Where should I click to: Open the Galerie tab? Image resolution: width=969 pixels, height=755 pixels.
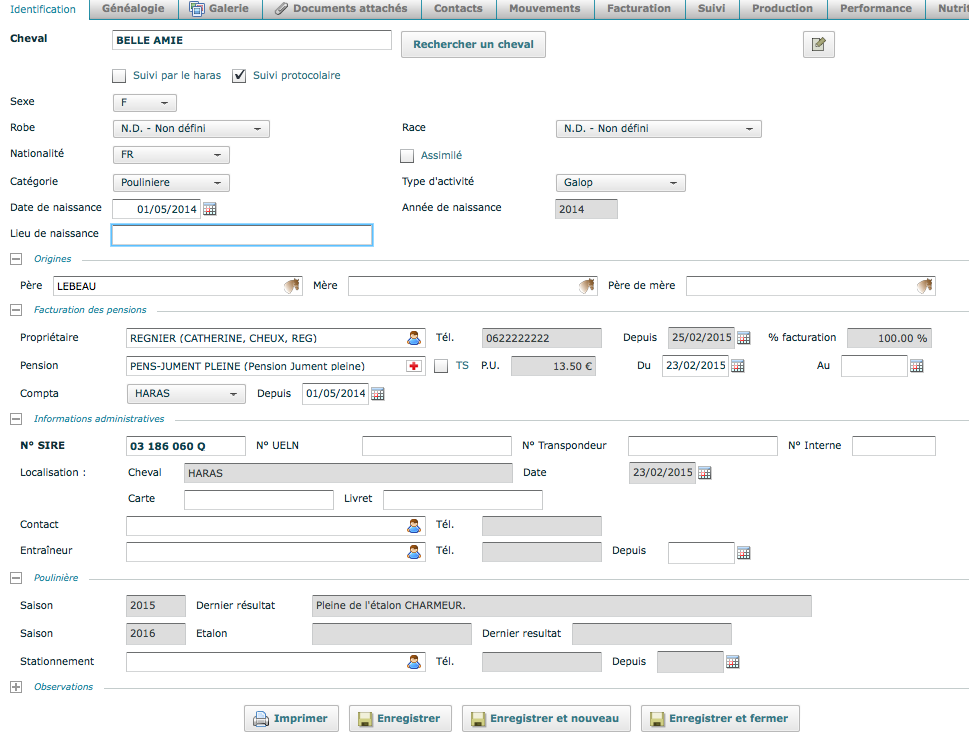pyautogui.click(x=221, y=9)
